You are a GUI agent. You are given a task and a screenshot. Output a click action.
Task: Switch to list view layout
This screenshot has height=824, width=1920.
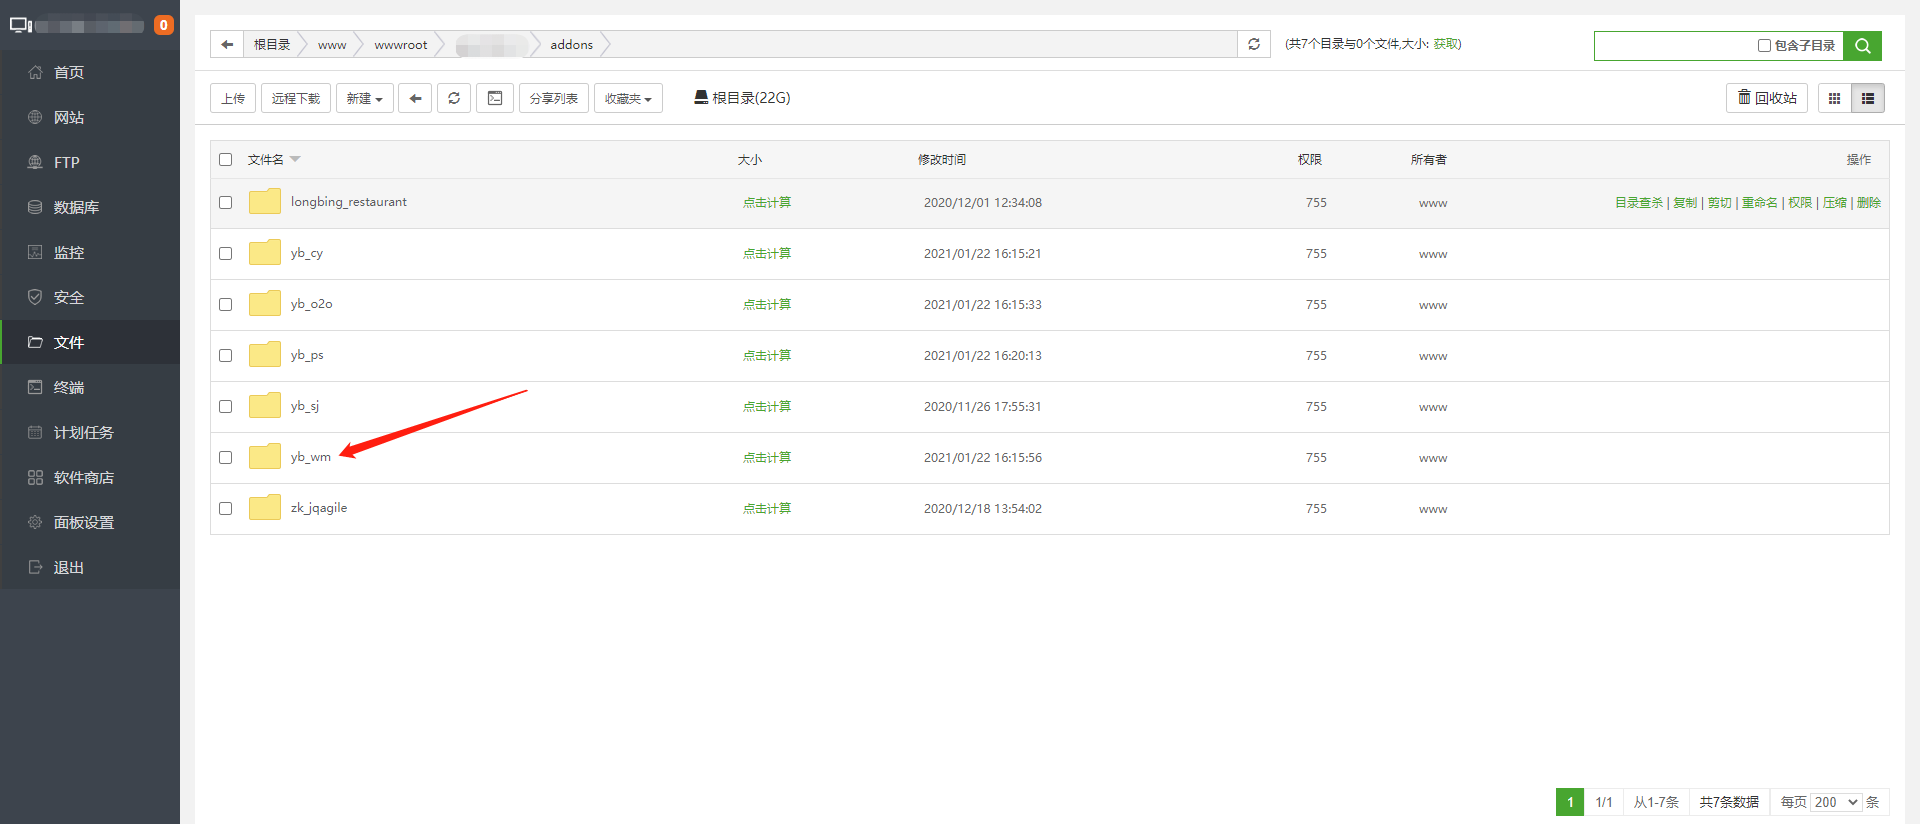[x=1867, y=98]
